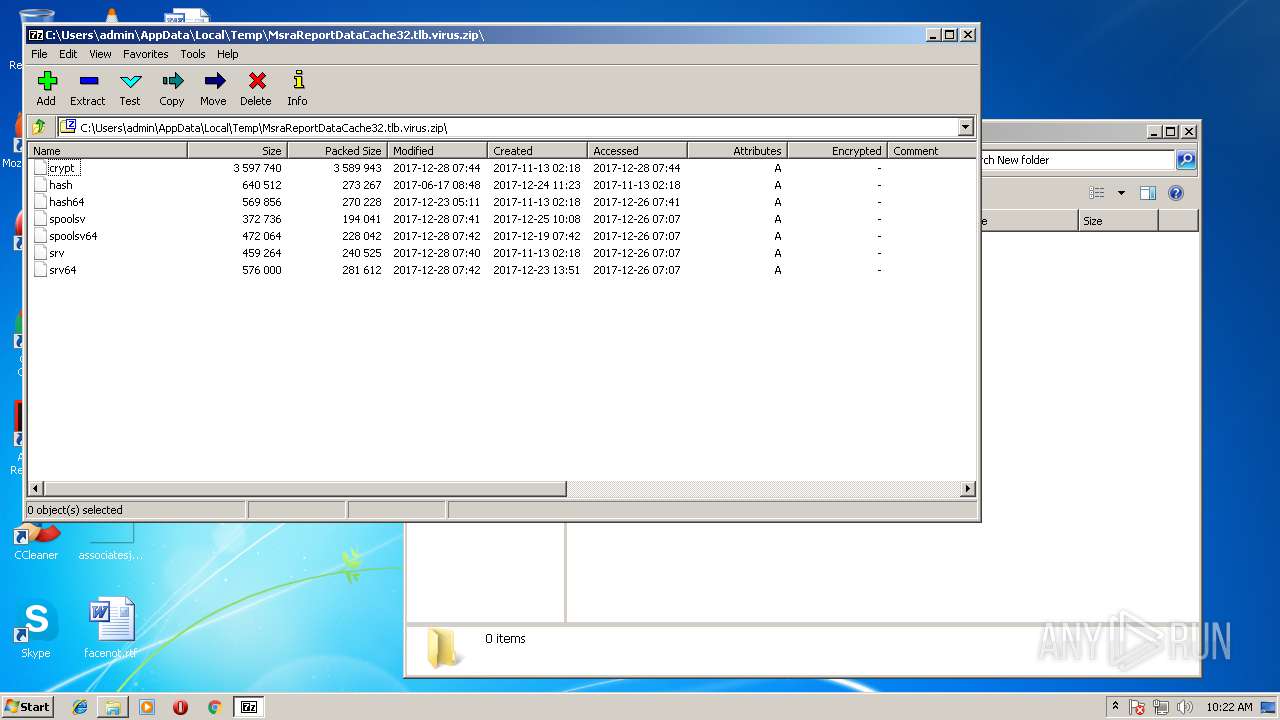
Task: Launch Chrome from the taskbar
Action: [x=214, y=707]
